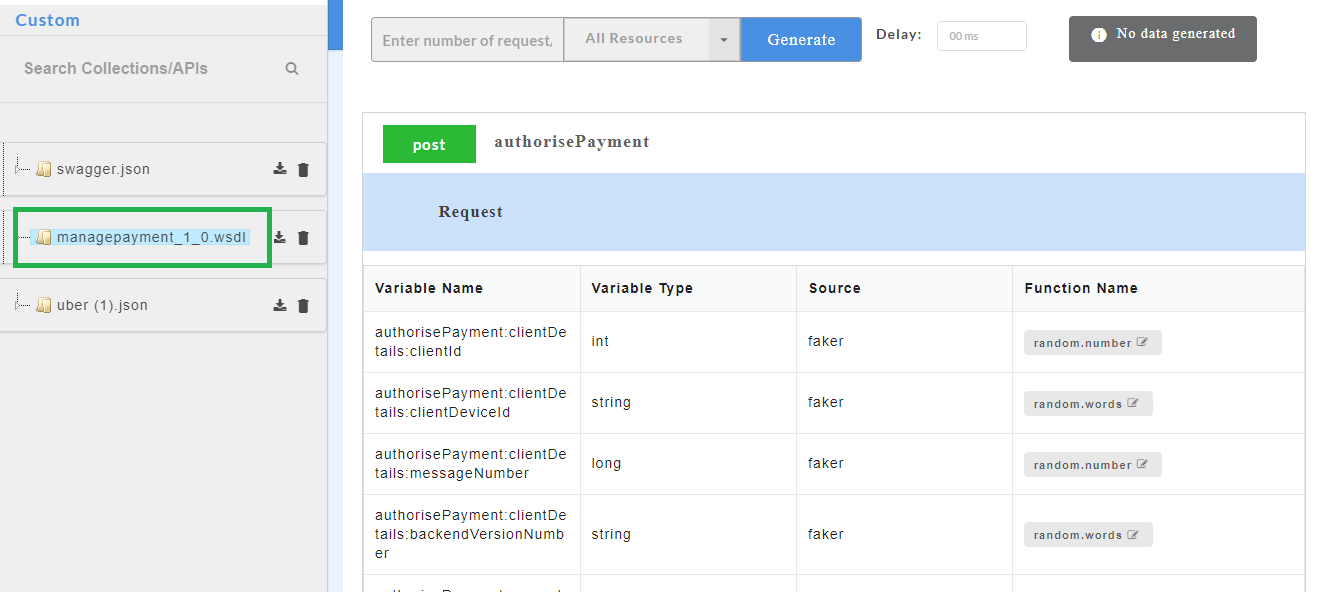Expand the swagger.json tree item
This screenshot has width=1320, height=592.
pyautogui.click(x=102, y=169)
